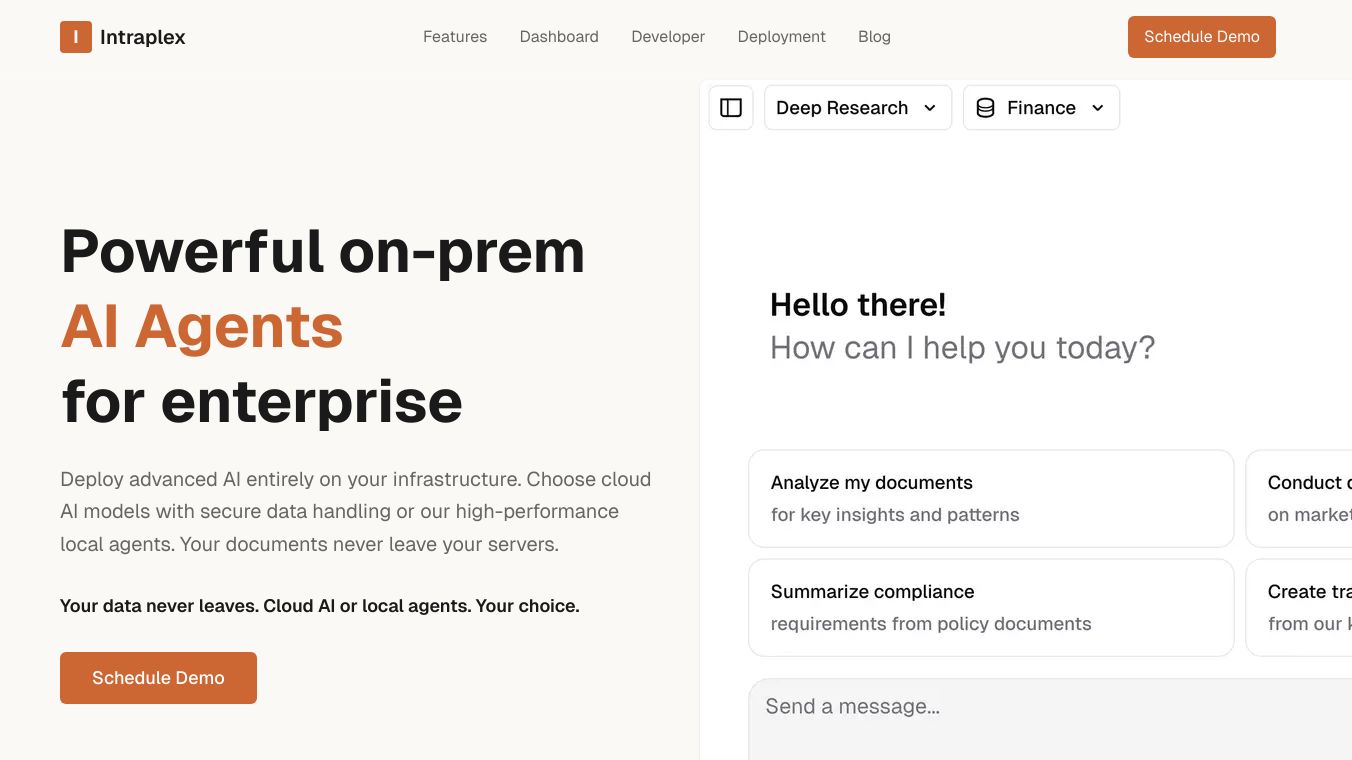
Task: Go to the Dashboard nav item
Action: tap(559, 37)
